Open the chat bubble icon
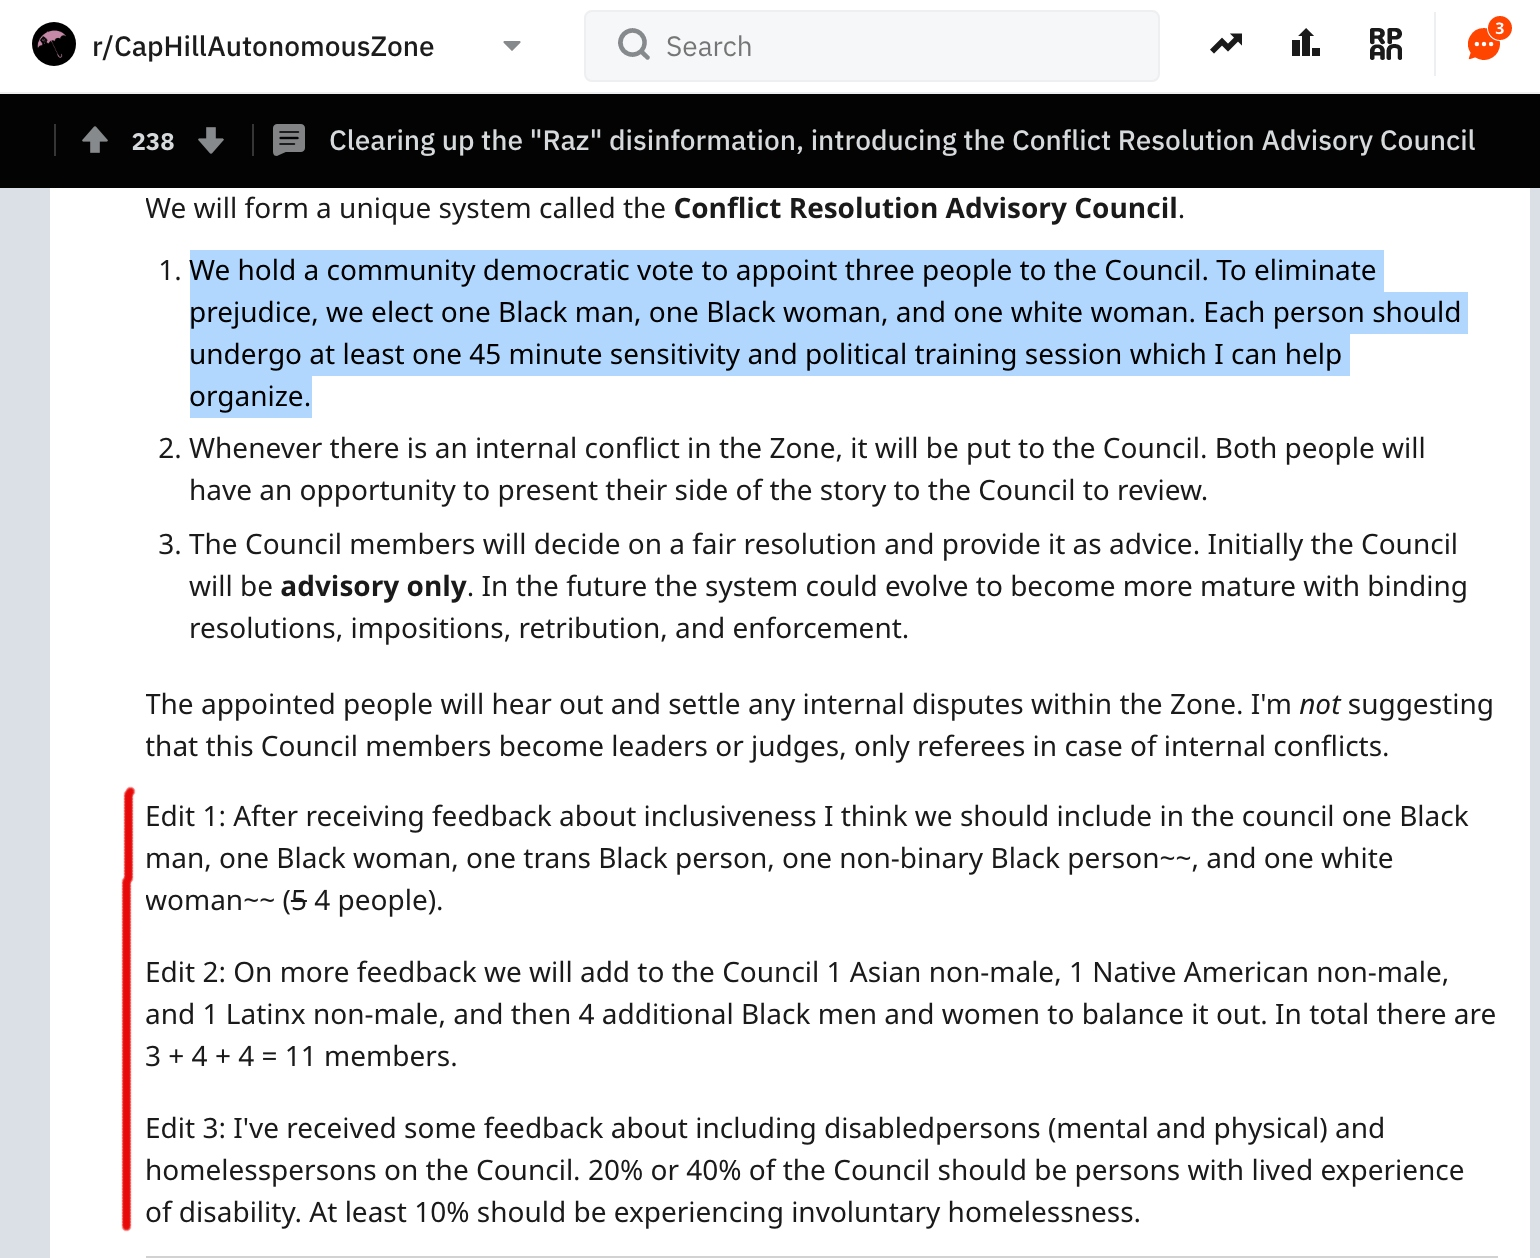Image resolution: width=1540 pixels, height=1258 pixels. [1482, 46]
